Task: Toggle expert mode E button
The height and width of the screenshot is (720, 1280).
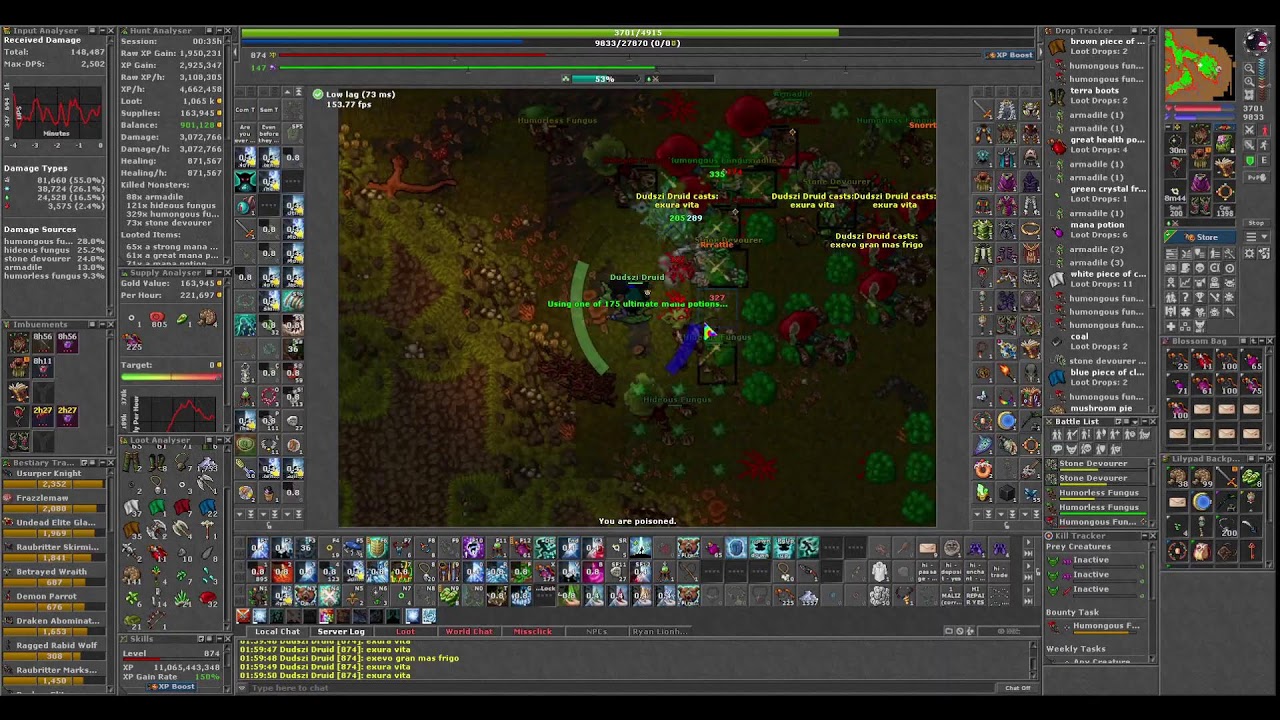Action: (x=1263, y=160)
